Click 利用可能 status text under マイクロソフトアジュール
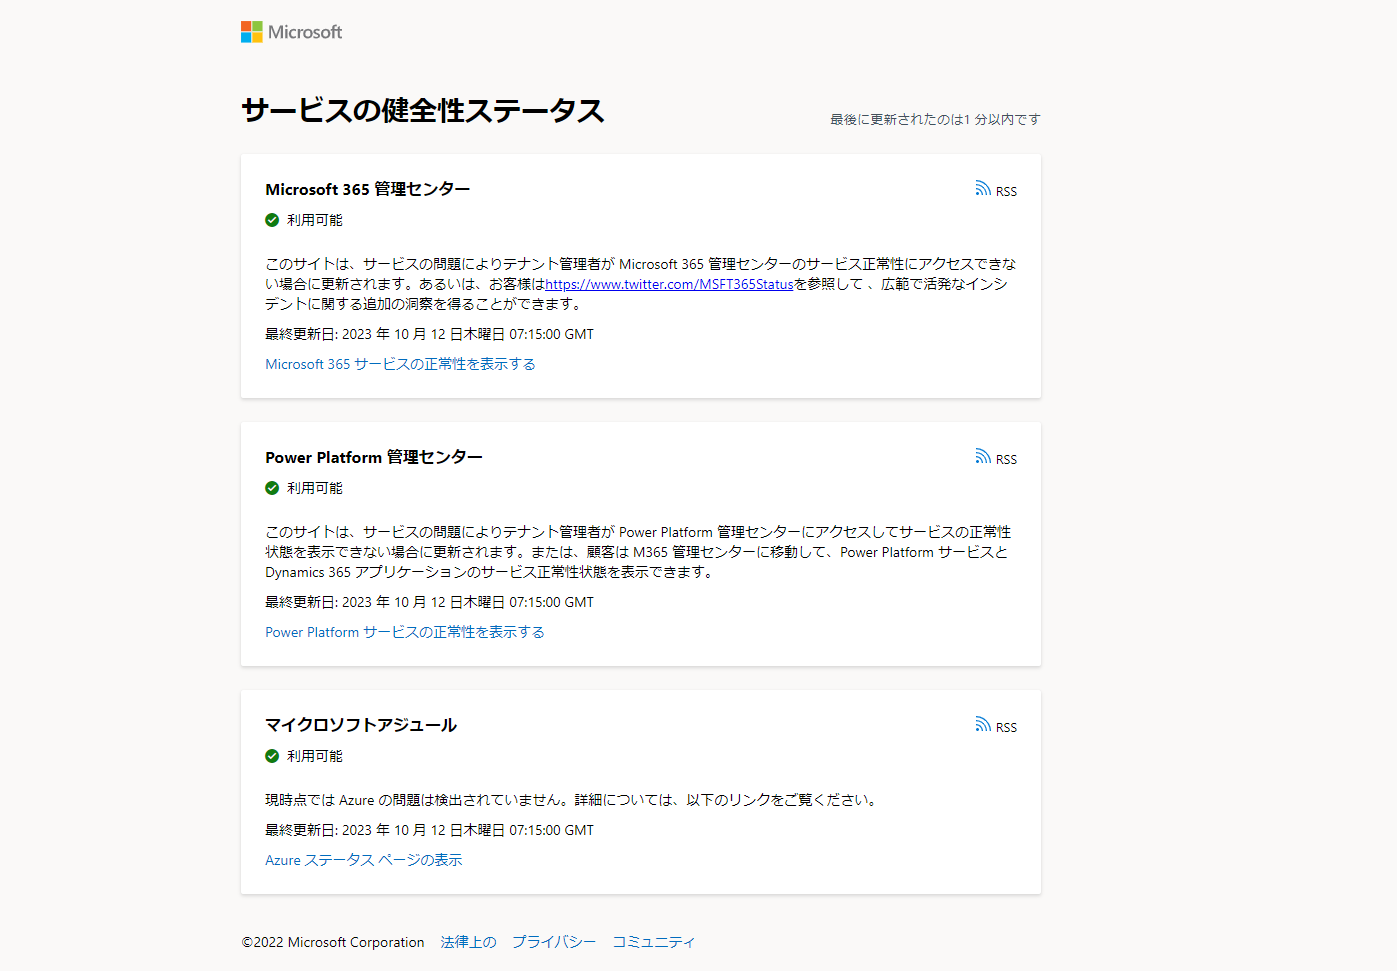The height and width of the screenshot is (971, 1397). [315, 756]
